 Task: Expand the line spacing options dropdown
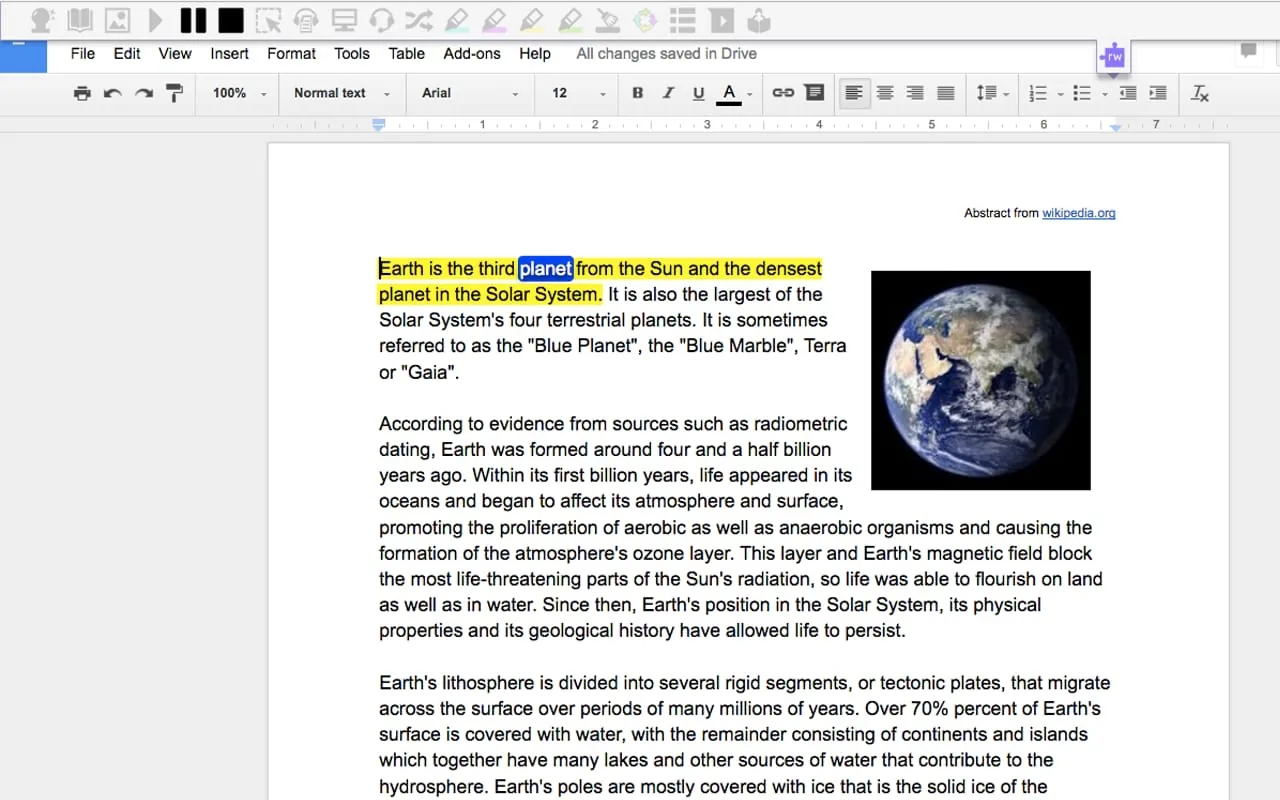[991, 93]
